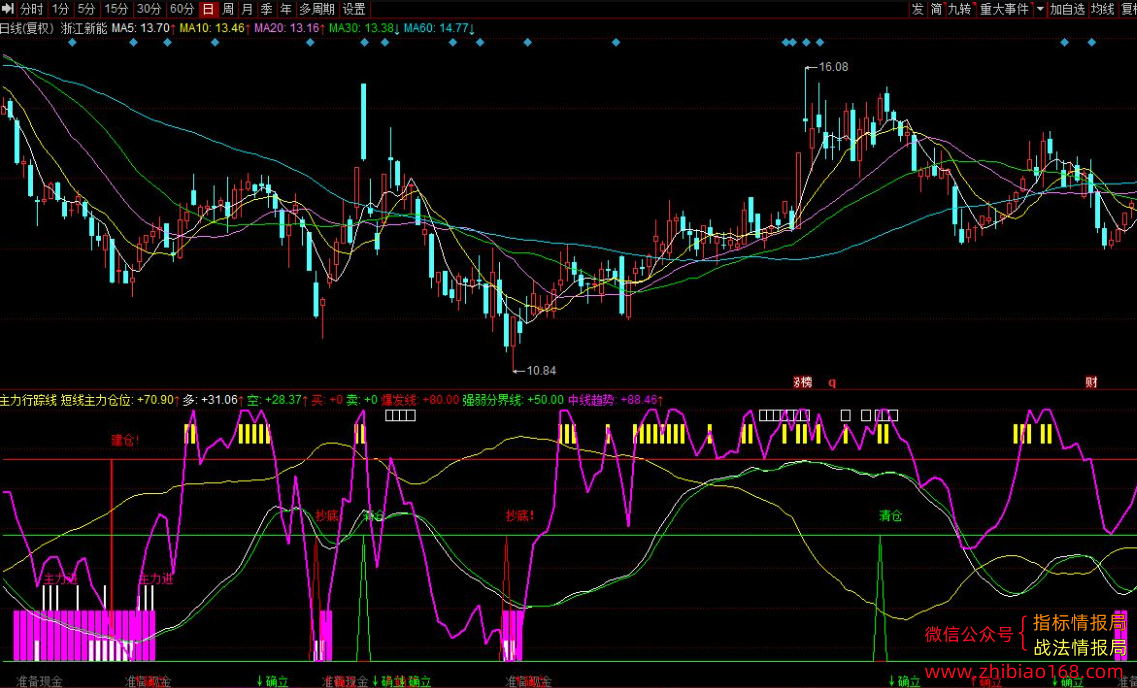Click the green 清仓 signal on right
Image resolution: width=1137 pixels, height=688 pixels.
pyautogui.click(x=890, y=516)
